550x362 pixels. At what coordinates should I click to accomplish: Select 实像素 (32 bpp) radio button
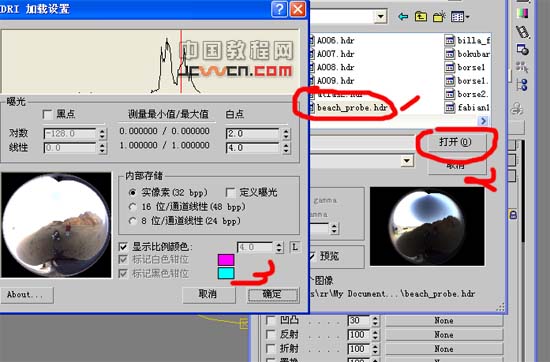pos(132,192)
